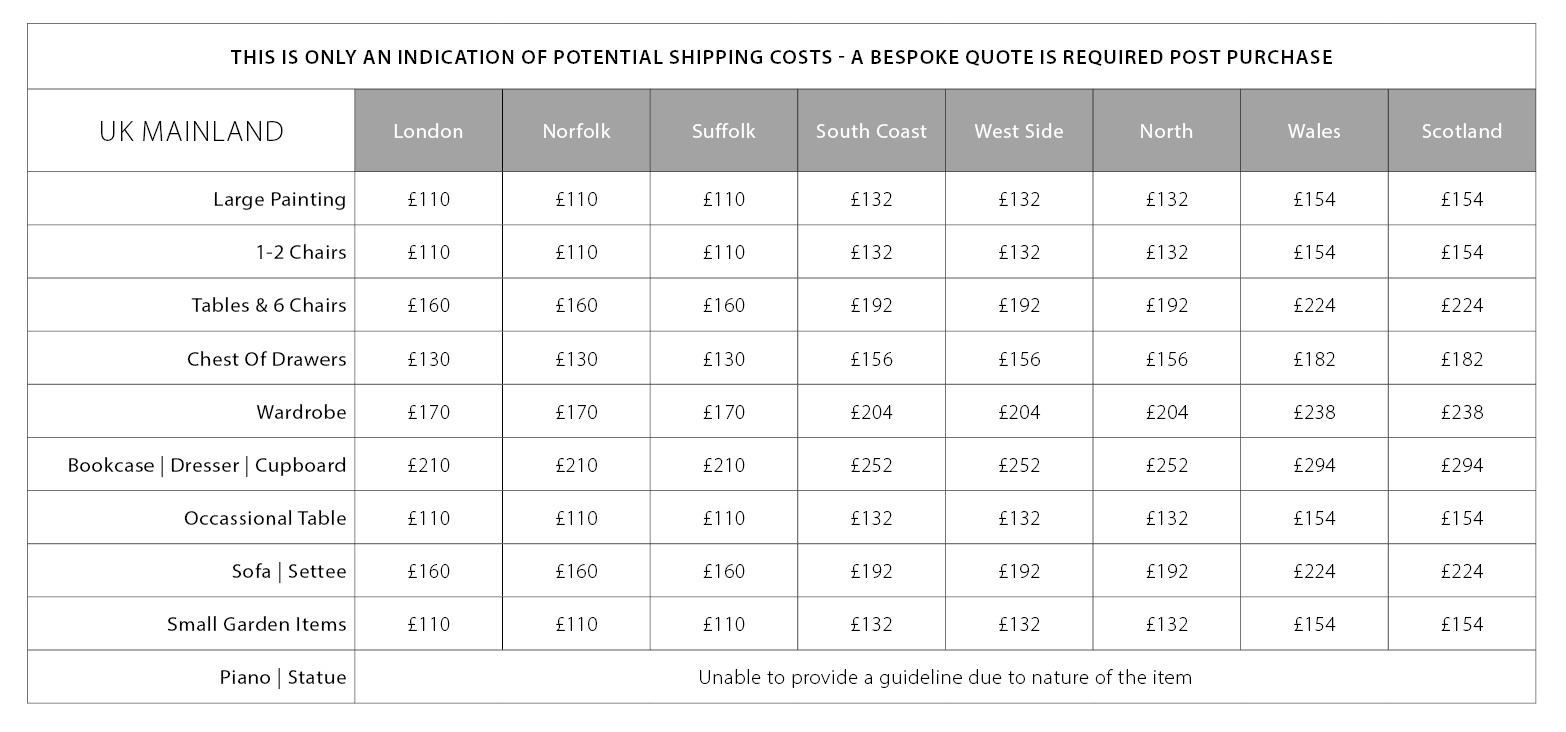Screen dimensions: 1566x732
Task: Click the Tables & 6 Chairs row label
Action: pos(269,305)
